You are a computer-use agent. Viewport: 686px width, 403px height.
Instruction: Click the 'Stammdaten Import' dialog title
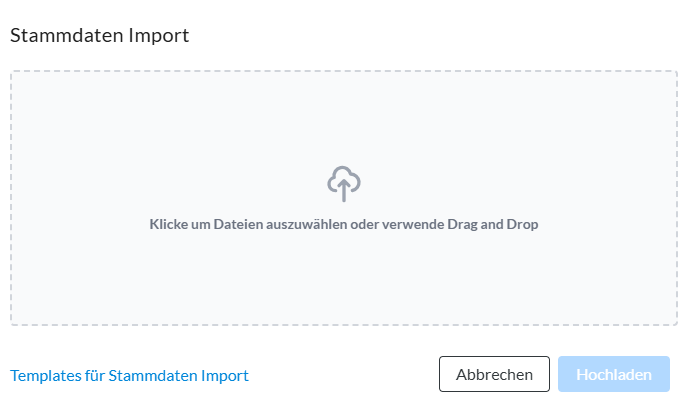tap(100, 35)
